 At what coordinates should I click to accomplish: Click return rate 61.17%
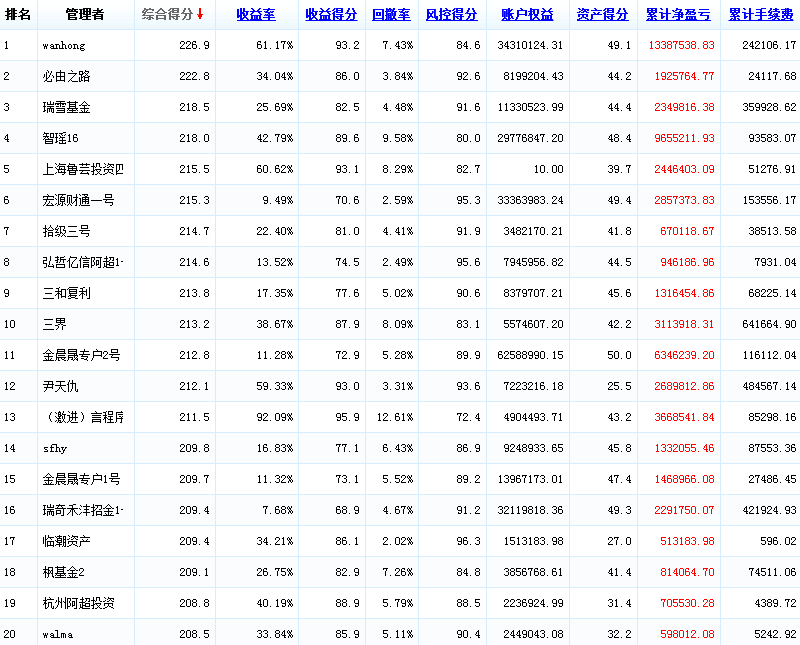pos(274,45)
